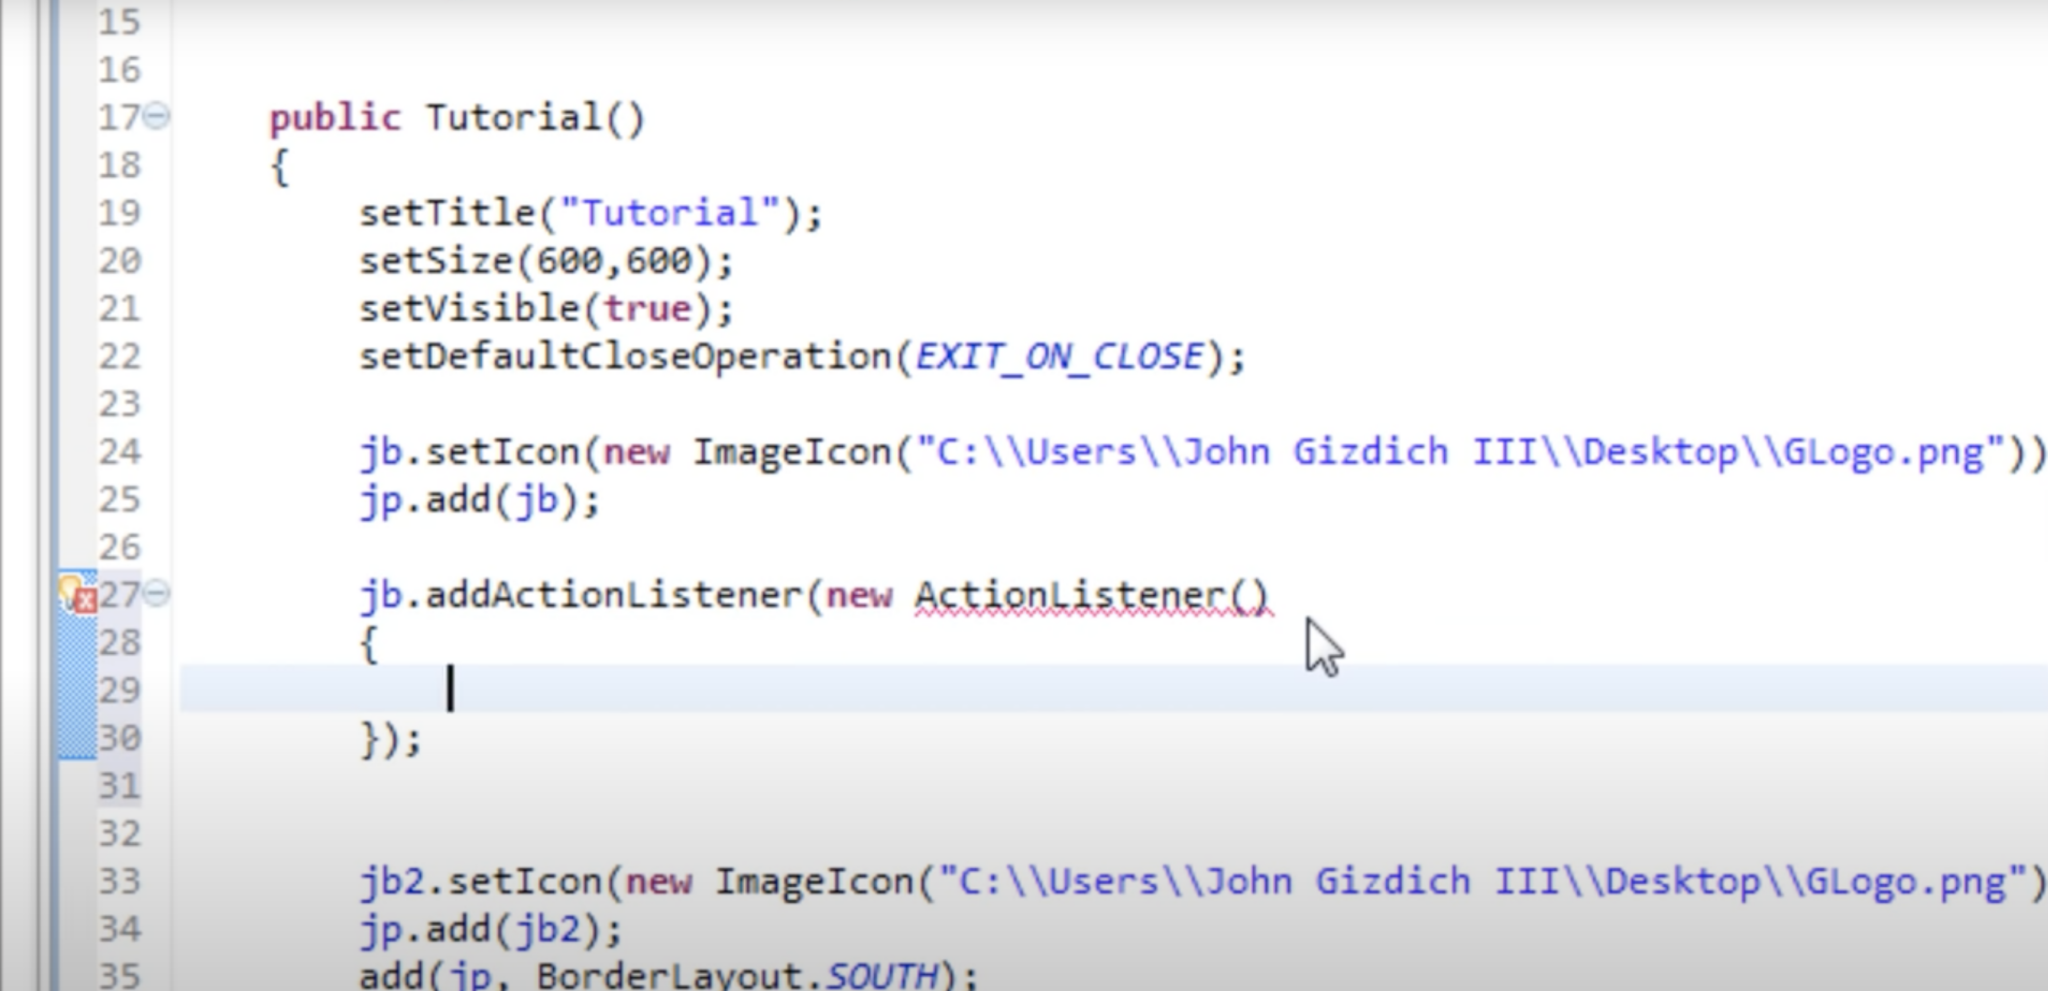
Task: Click the EXIT_ON_CLOSE constant
Action: click(x=1060, y=357)
